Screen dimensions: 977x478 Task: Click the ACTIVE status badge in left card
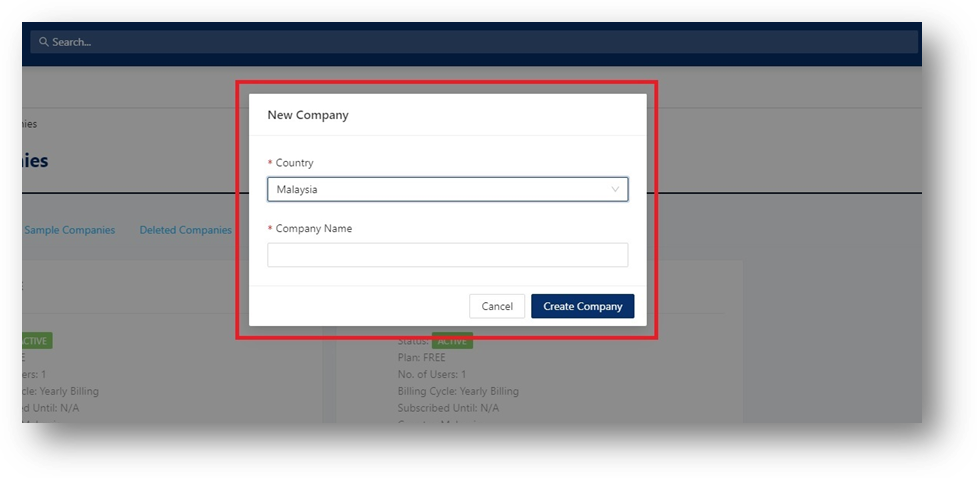pyautogui.click(x=37, y=341)
